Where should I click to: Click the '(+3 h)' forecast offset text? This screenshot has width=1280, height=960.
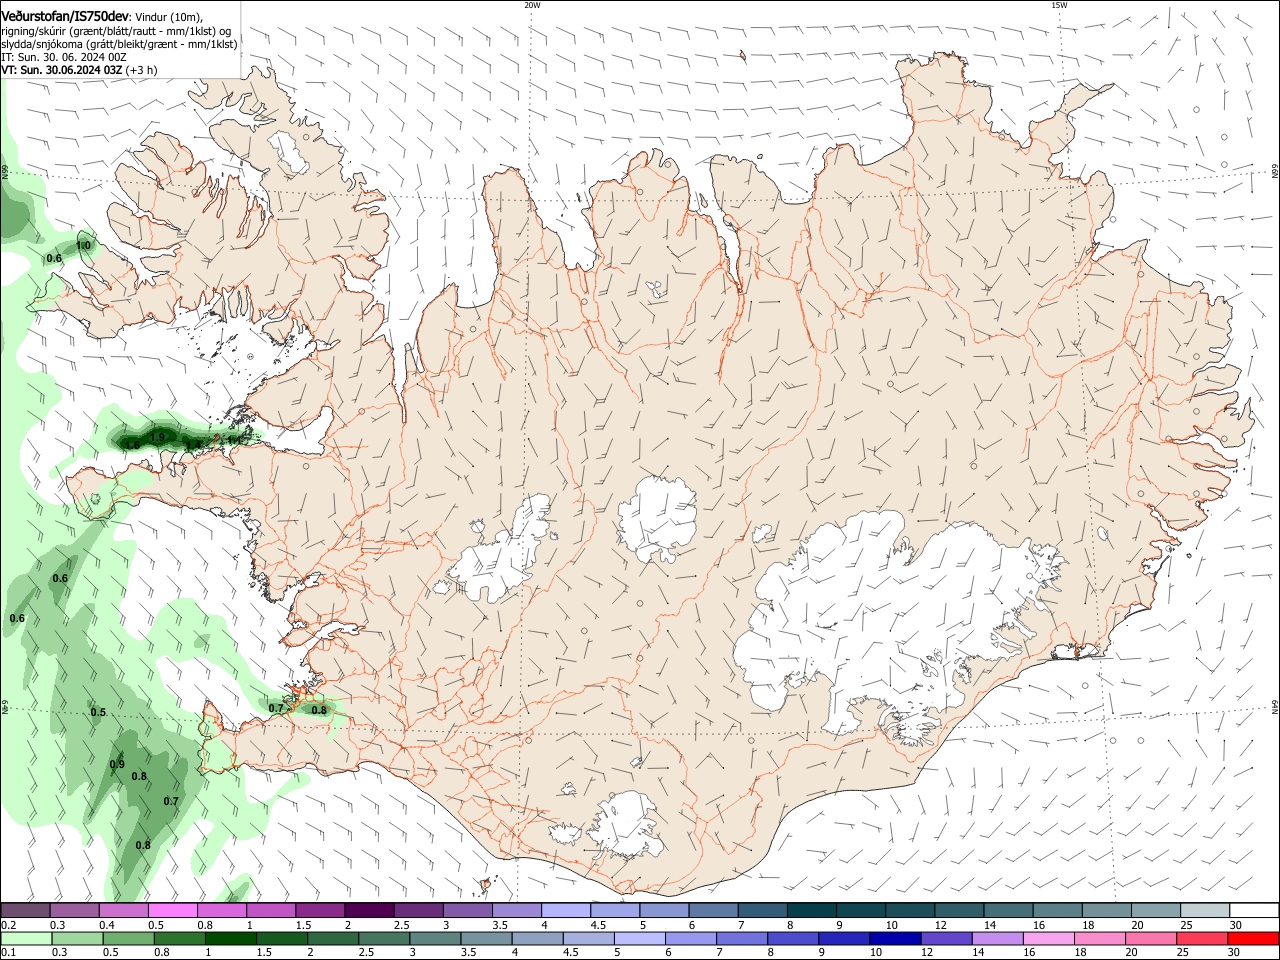(x=141, y=70)
